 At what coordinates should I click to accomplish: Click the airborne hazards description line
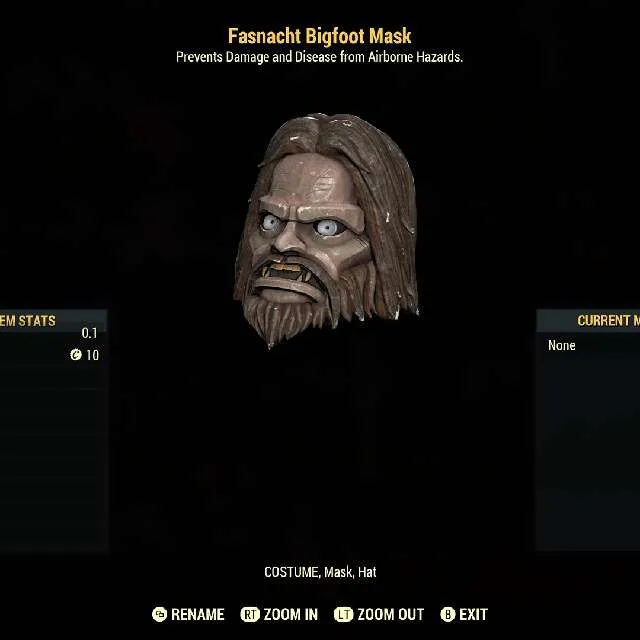tap(320, 57)
